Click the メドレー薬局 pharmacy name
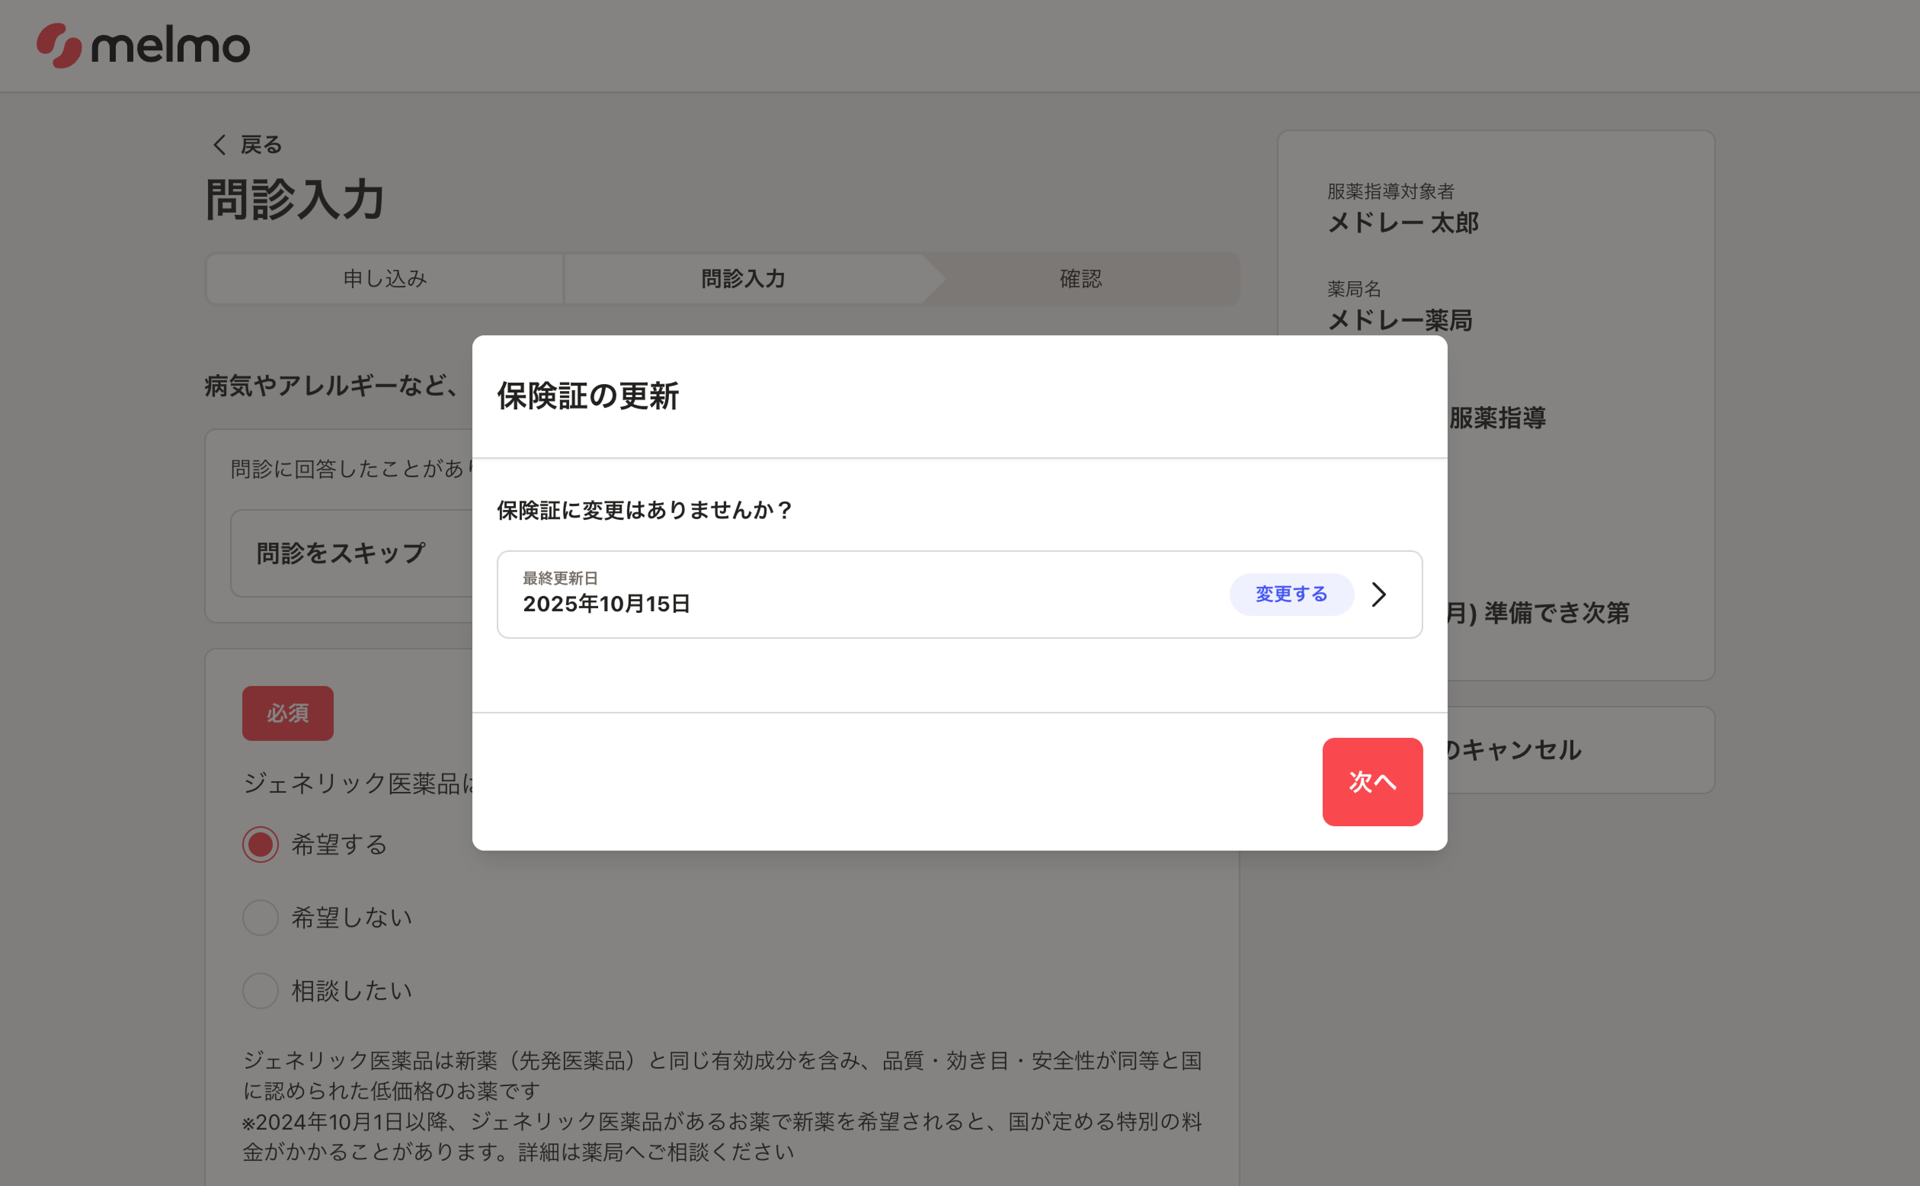The height and width of the screenshot is (1186, 1920). tap(1399, 320)
